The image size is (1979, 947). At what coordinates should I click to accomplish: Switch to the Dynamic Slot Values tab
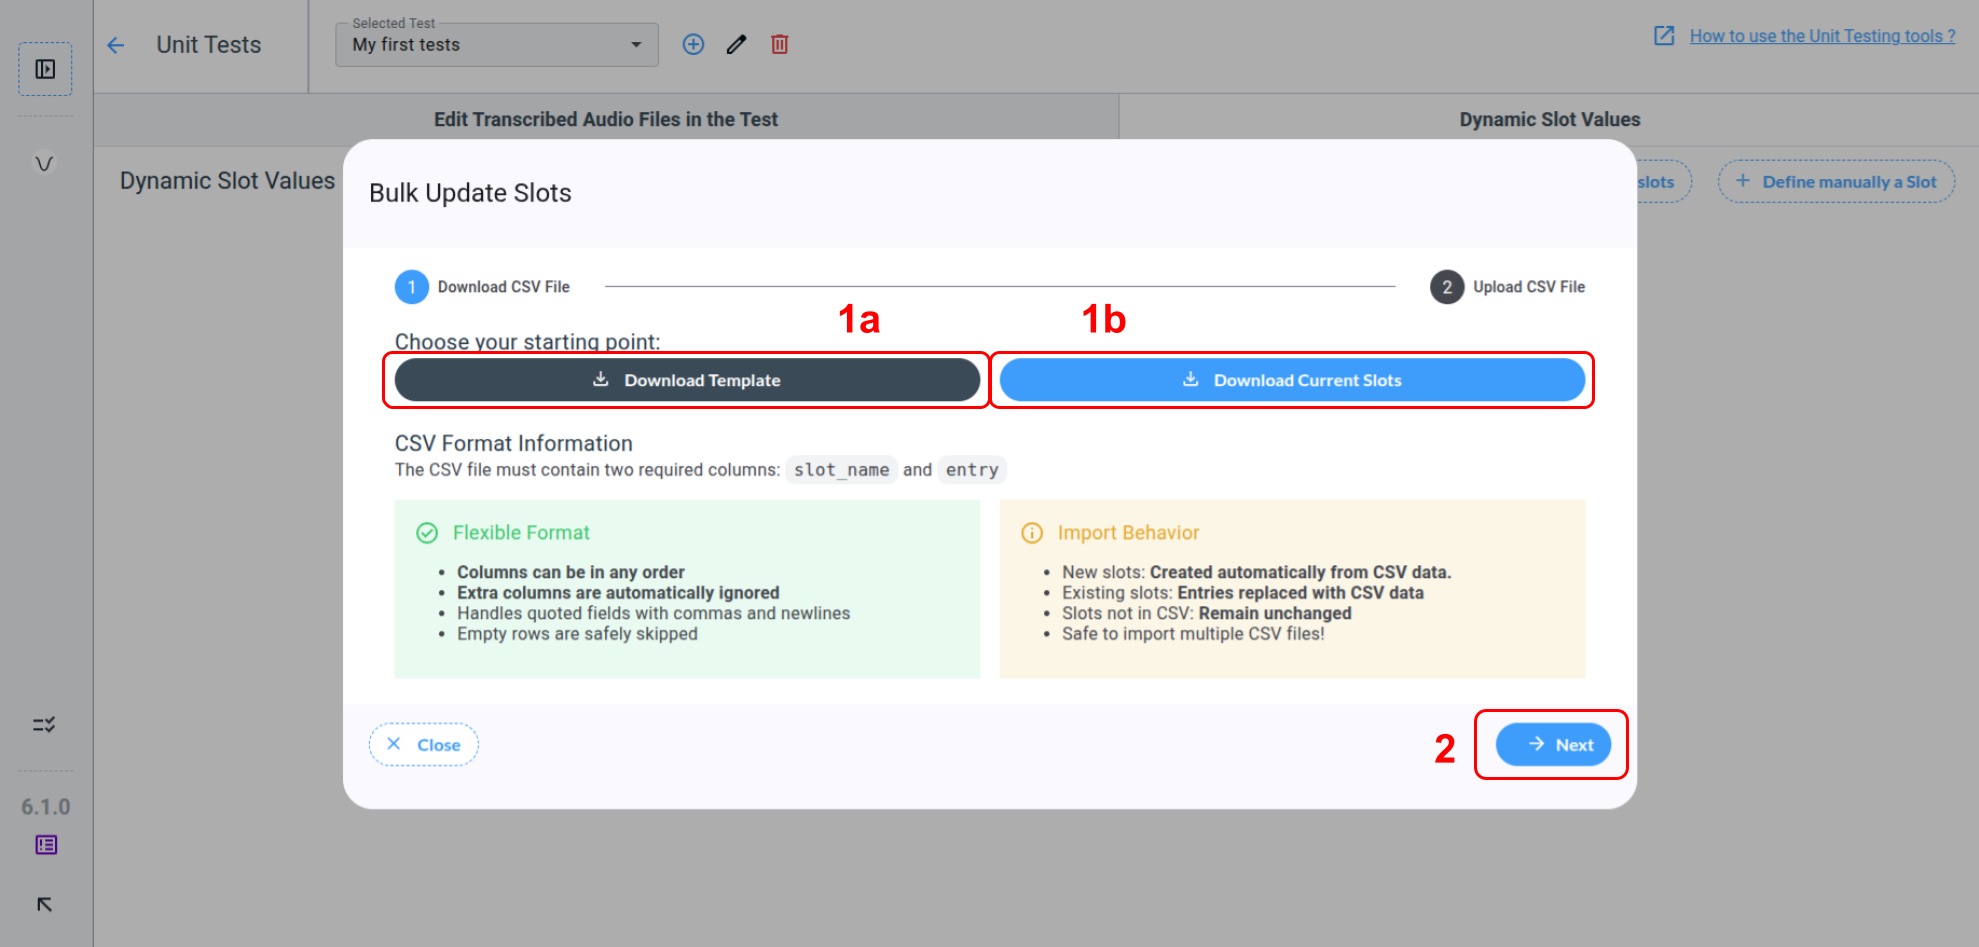[x=1548, y=118]
